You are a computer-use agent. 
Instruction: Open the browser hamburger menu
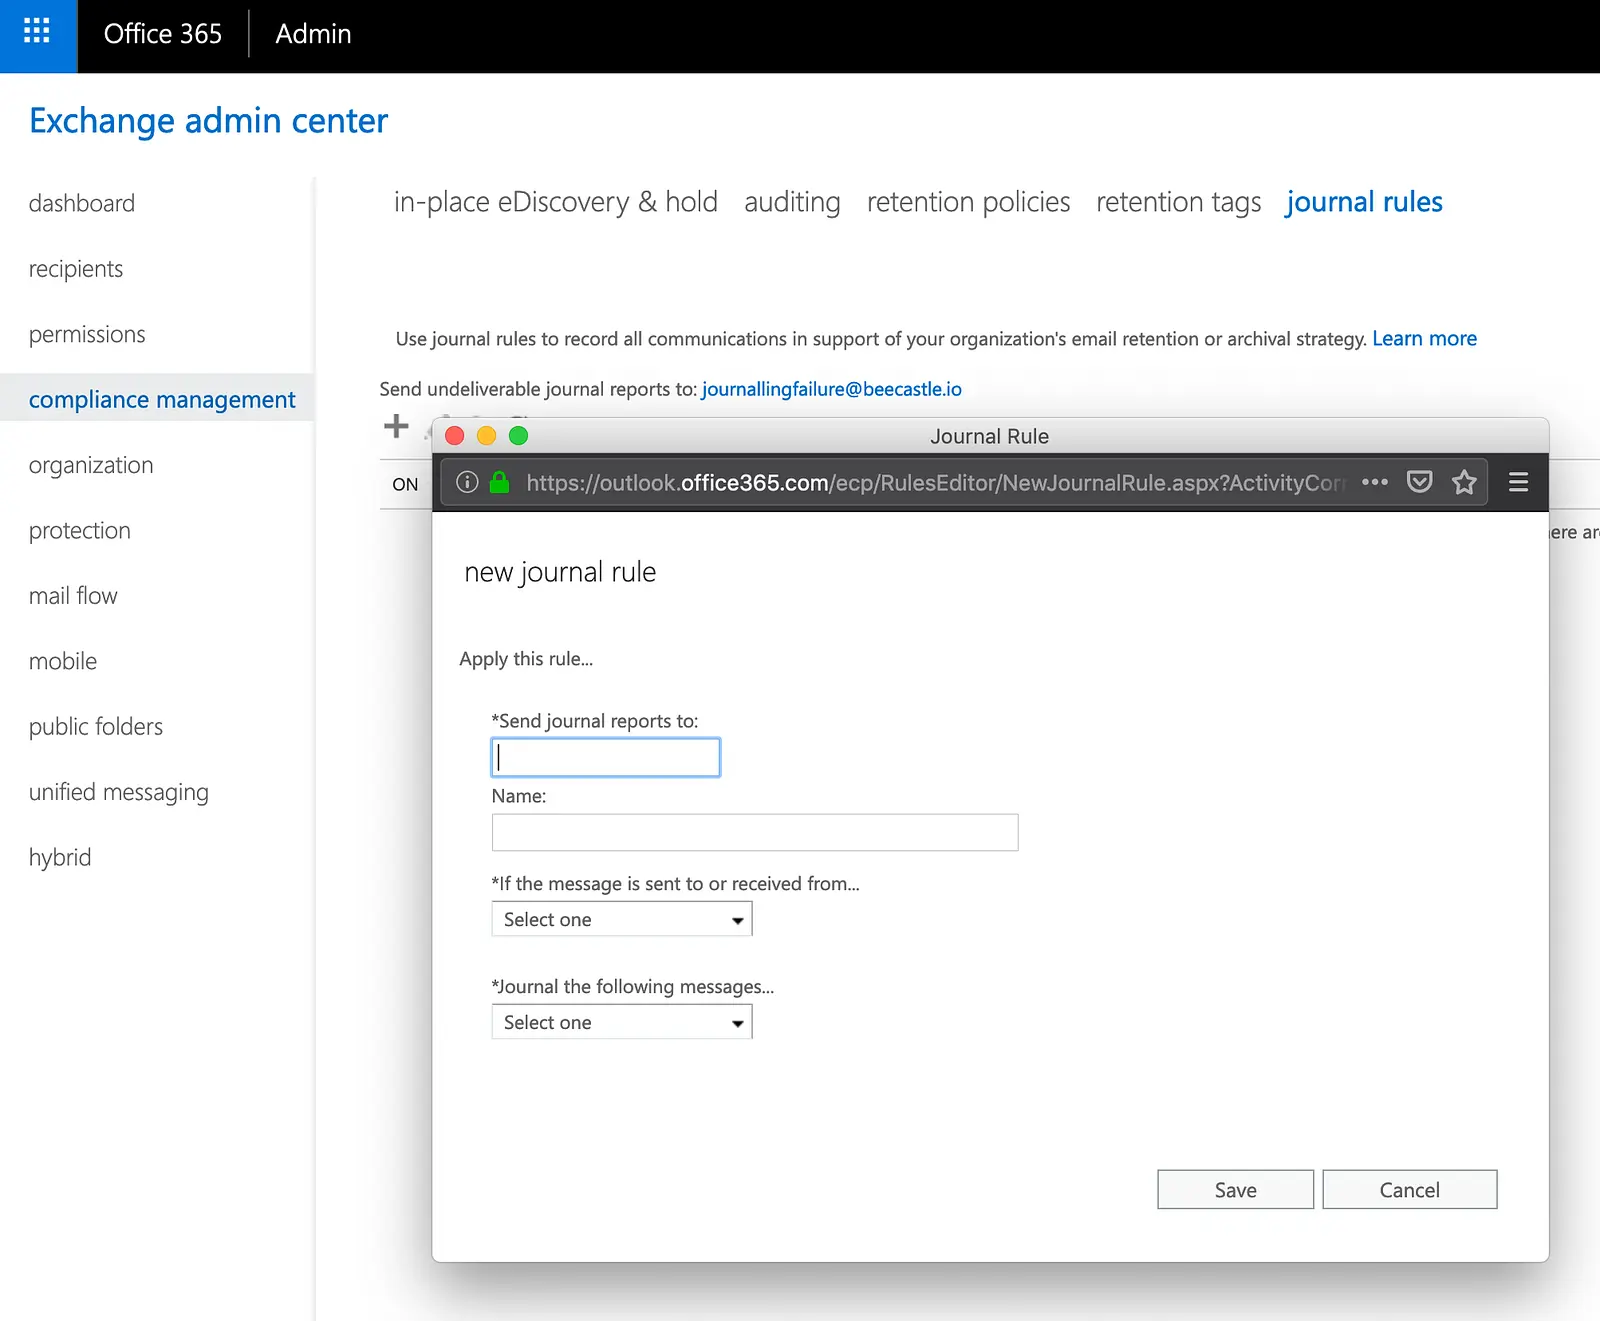(1518, 482)
